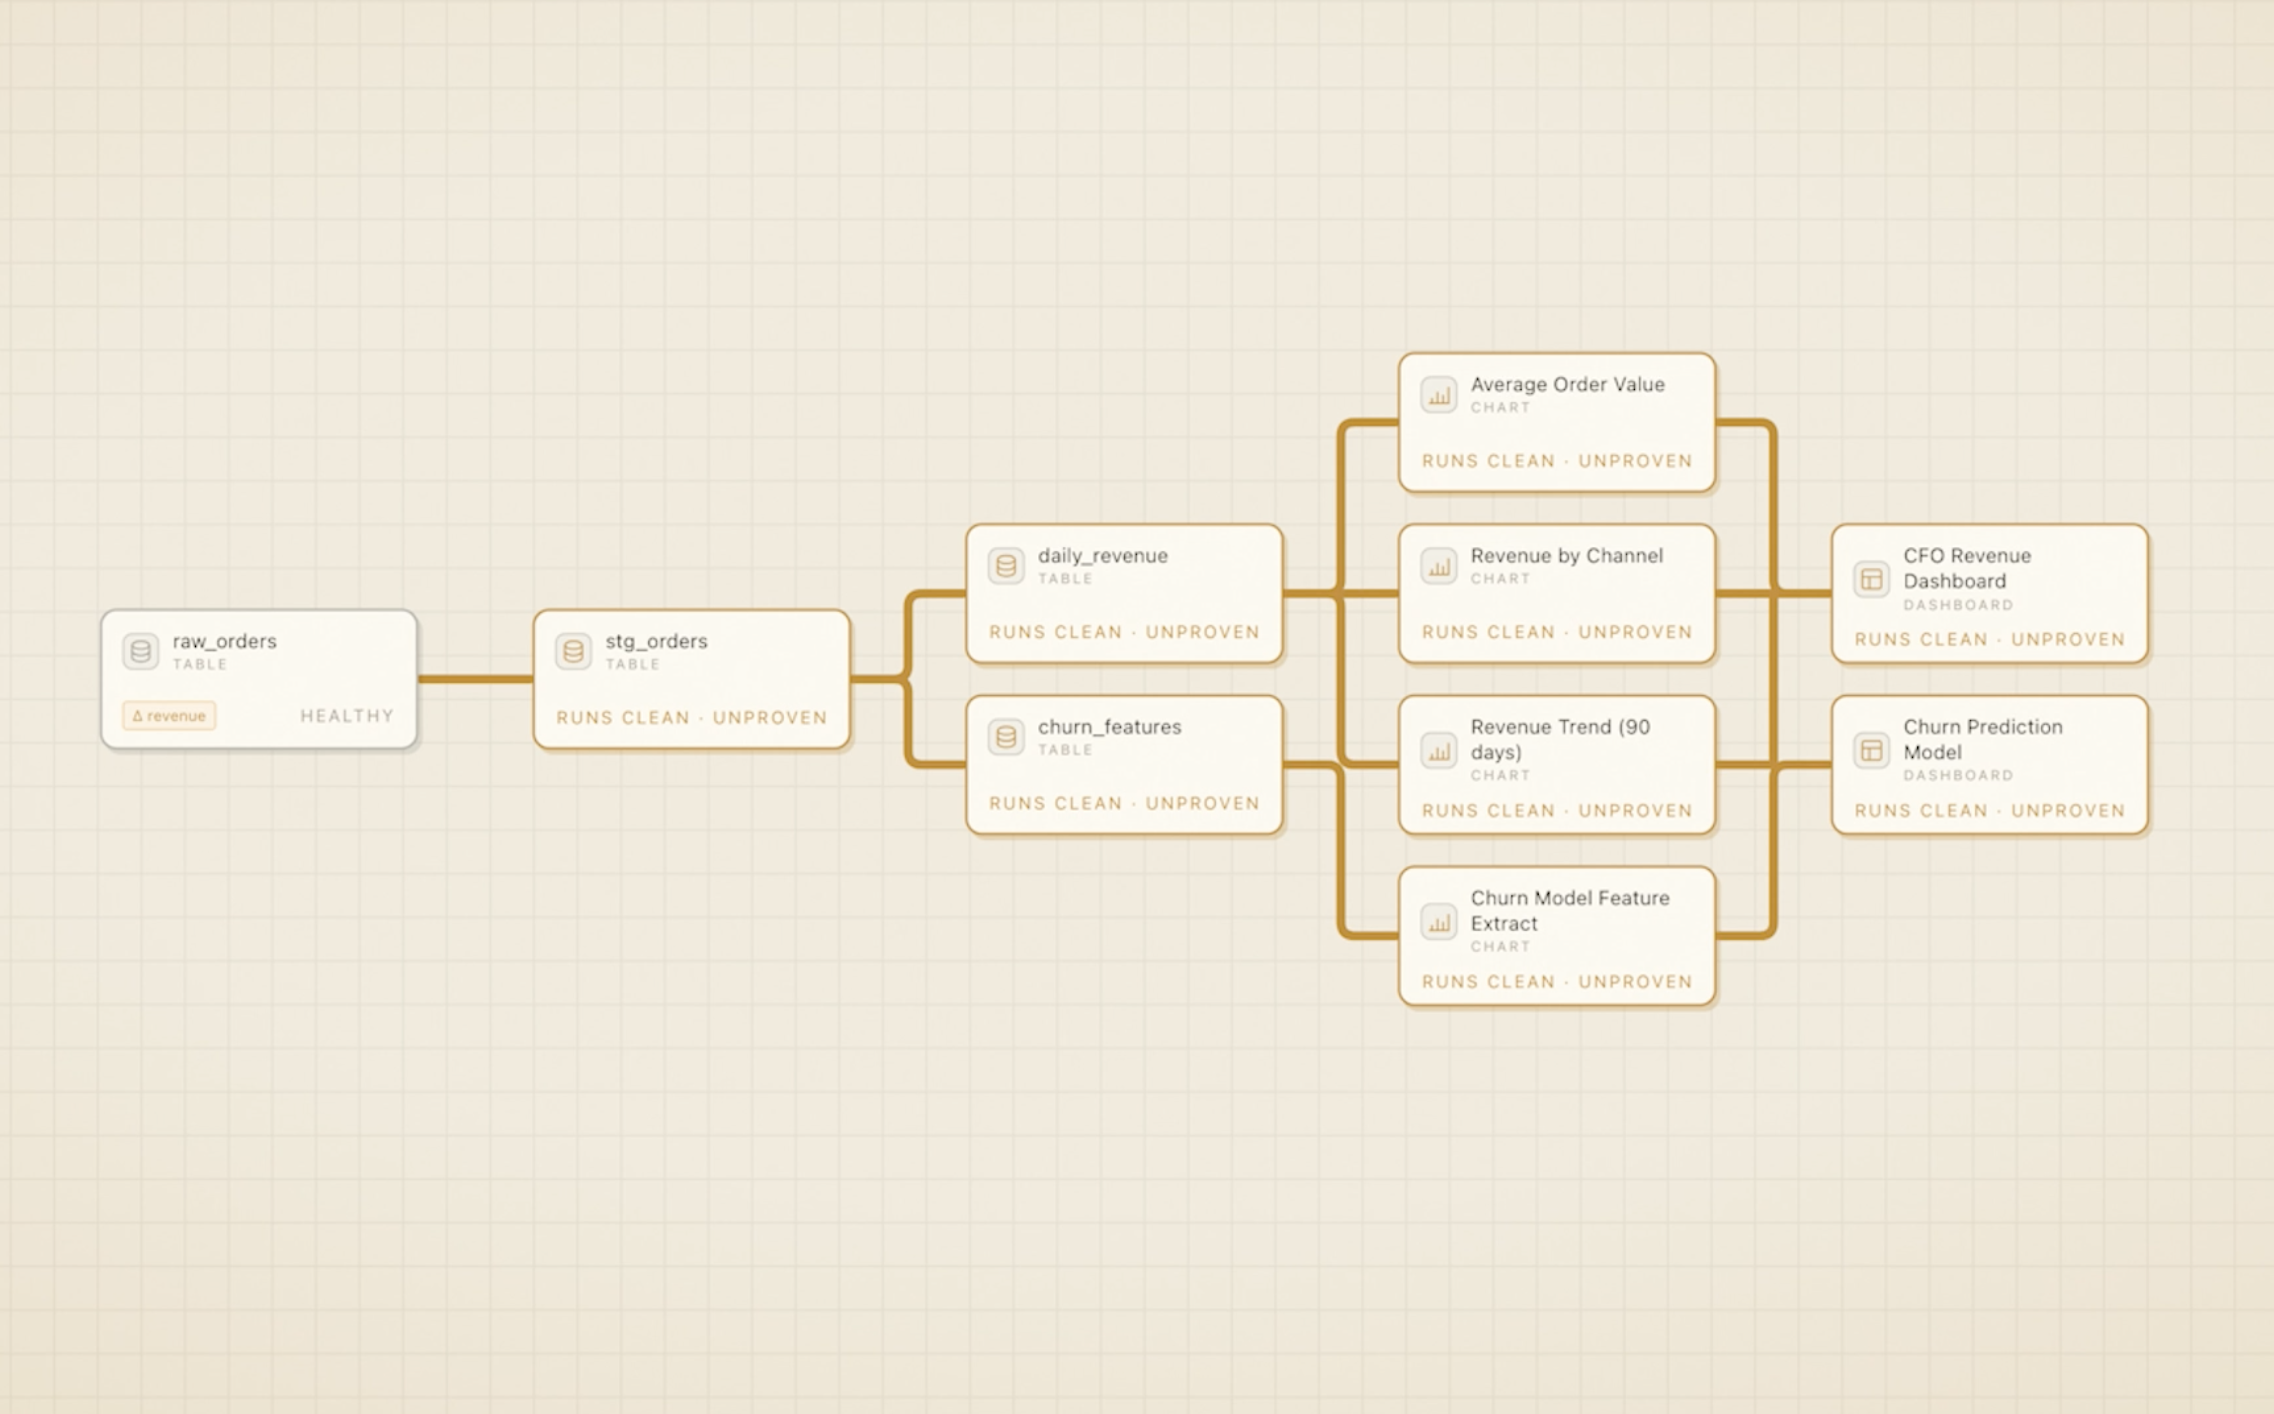The width and height of the screenshot is (2274, 1414).
Task: Click Churn Prediction Model status line
Action: tap(1990, 810)
